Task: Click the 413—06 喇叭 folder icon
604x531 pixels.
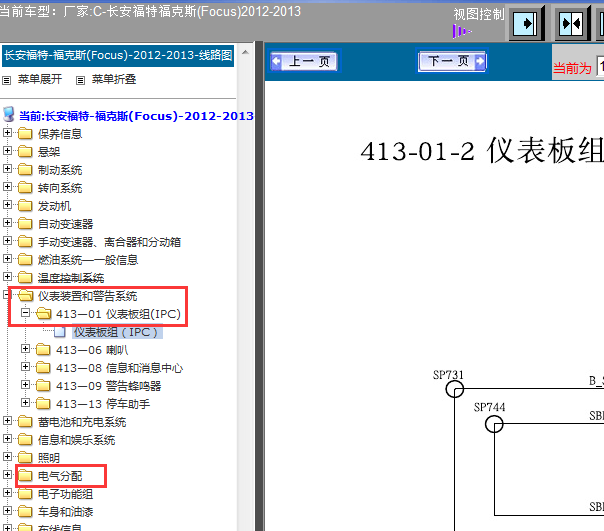Action: click(43, 350)
